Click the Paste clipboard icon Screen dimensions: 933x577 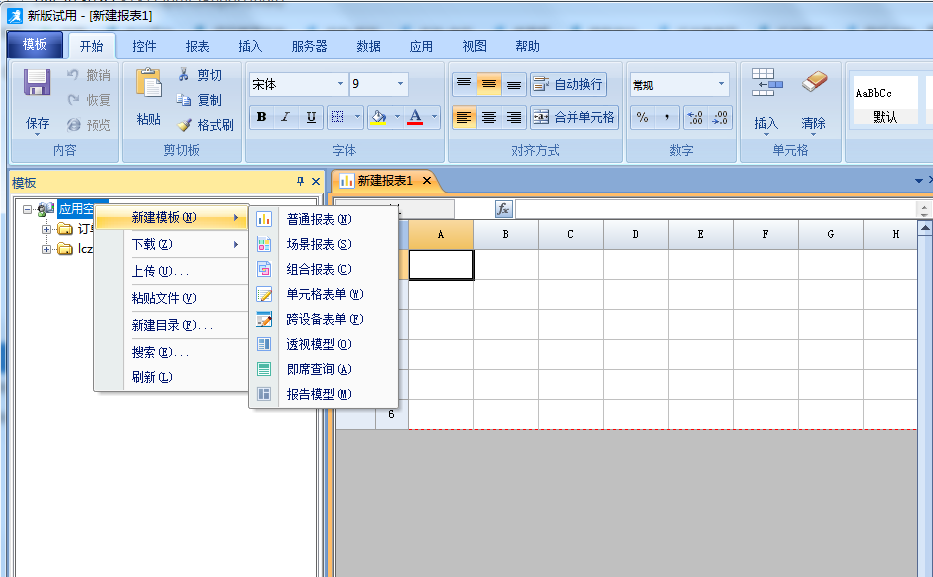coord(148,84)
